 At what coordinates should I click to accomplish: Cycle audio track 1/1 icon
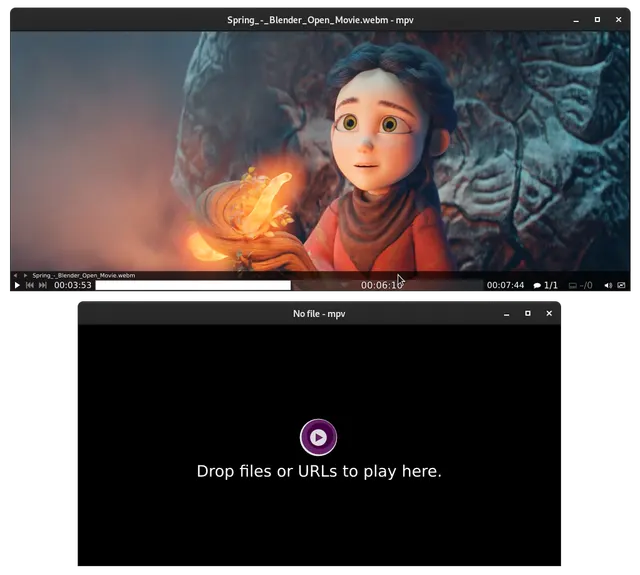click(x=545, y=285)
